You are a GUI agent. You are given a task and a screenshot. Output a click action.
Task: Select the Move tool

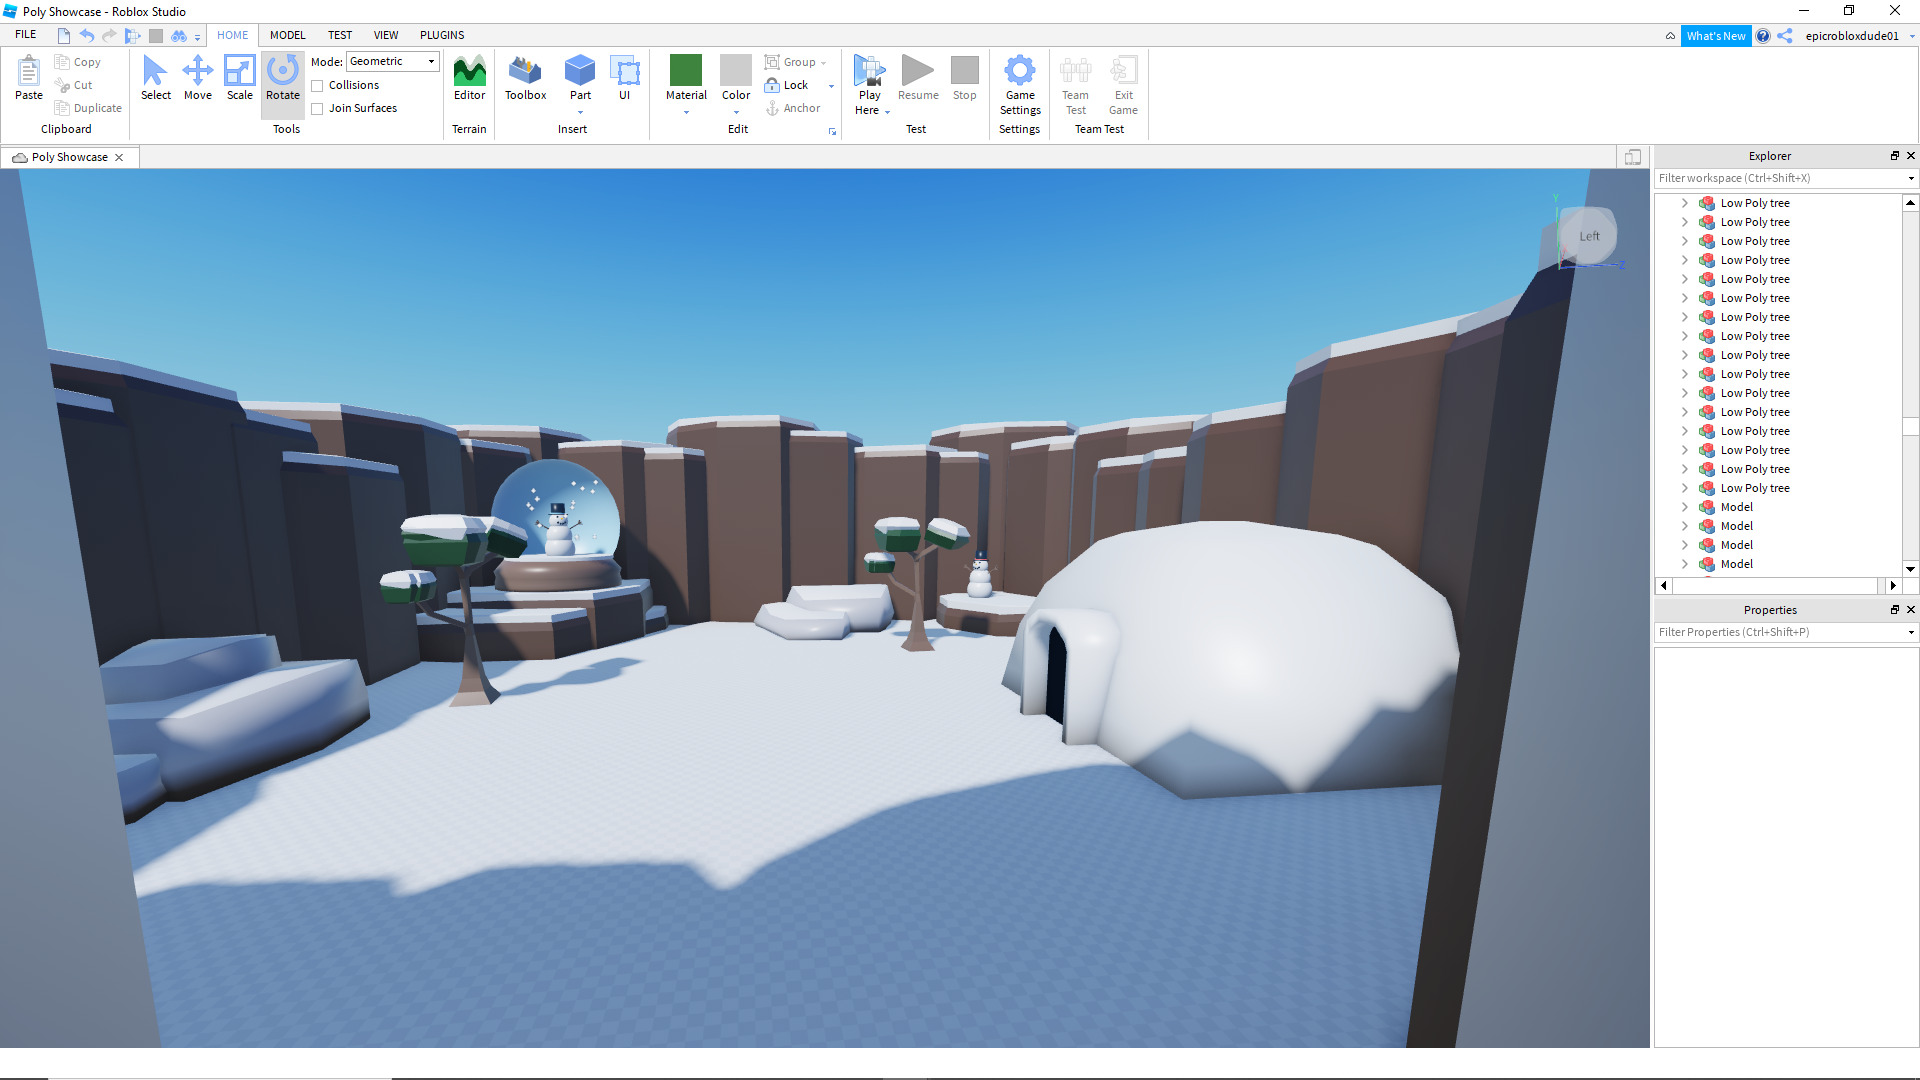coord(198,78)
